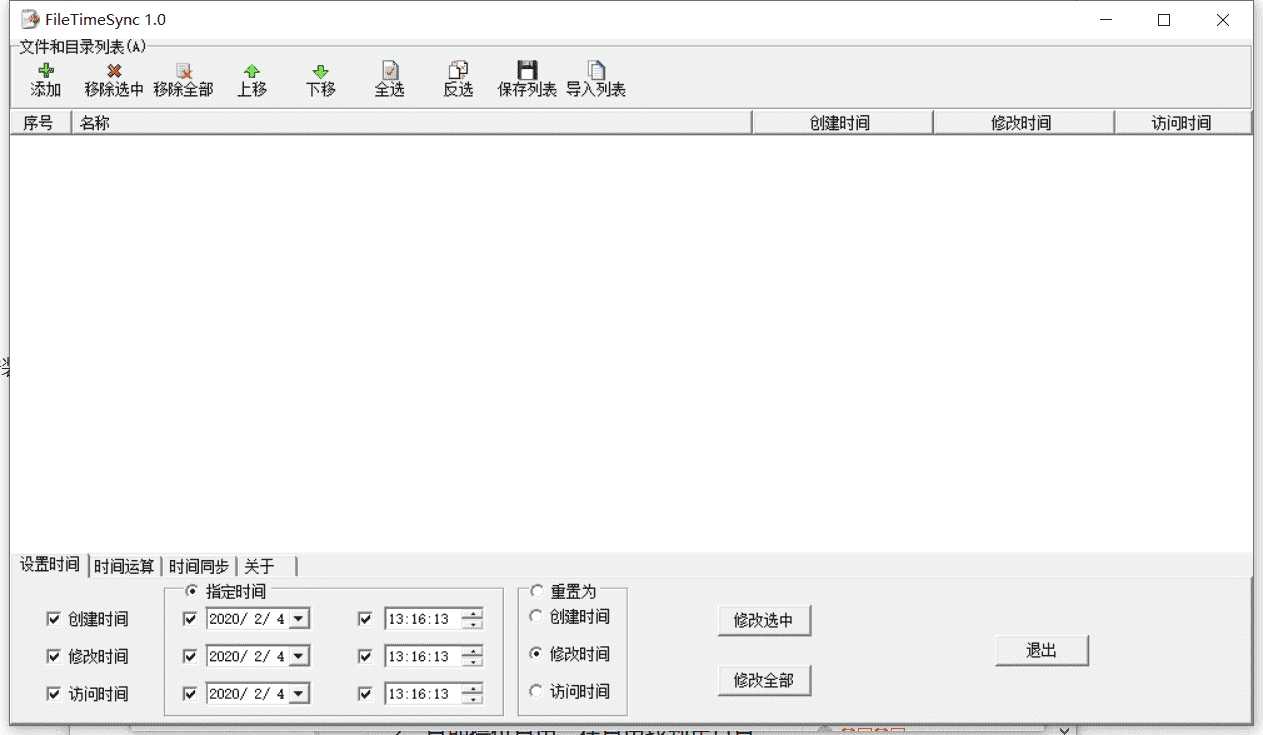
Task: Click the time spinner down arrow in the 访问时间 row
Action: 472,698
